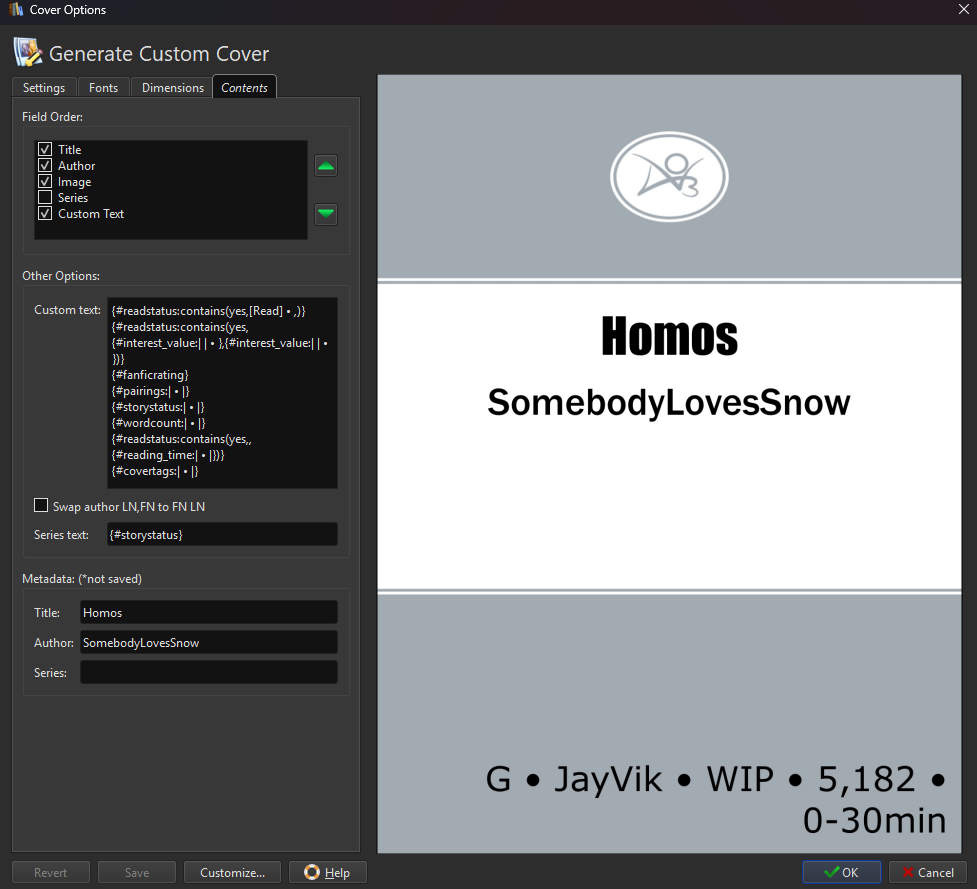Click the calibre books icon in title bar
The width and height of the screenshot is (977, 889).
coord(16,9)
